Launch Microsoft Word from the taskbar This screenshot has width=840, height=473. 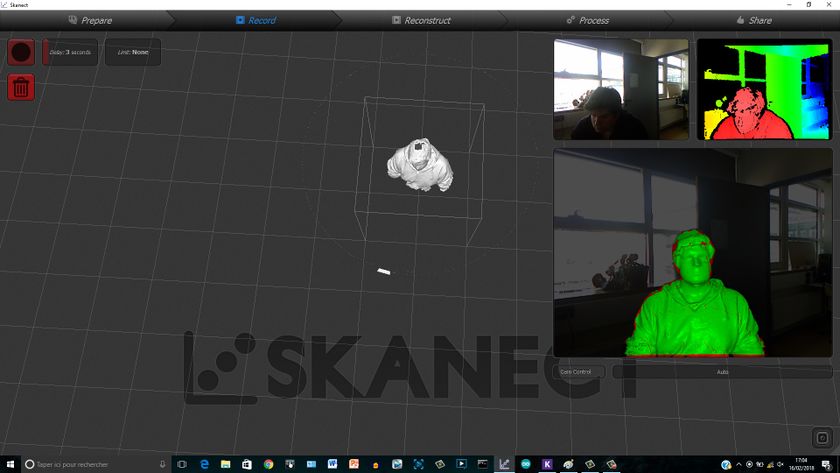point(333,464)
